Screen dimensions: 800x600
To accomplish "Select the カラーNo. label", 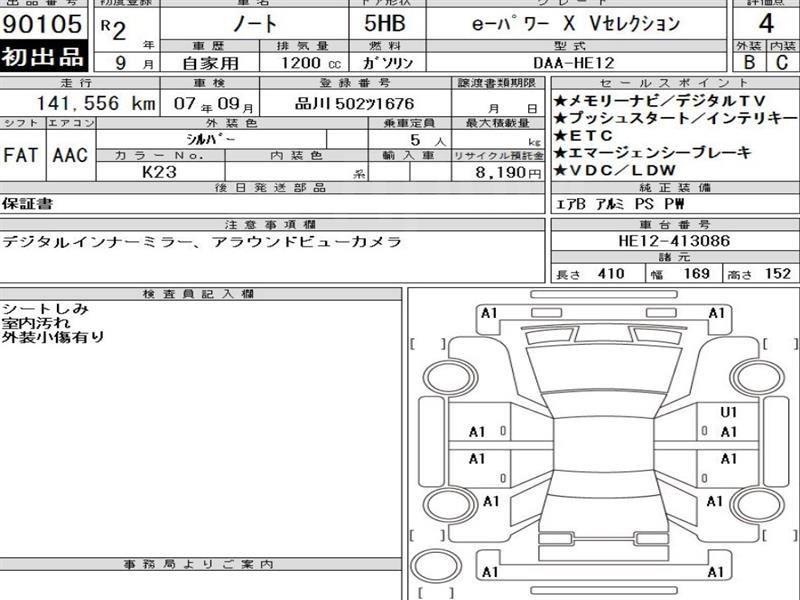I will (x=160, y=156).
